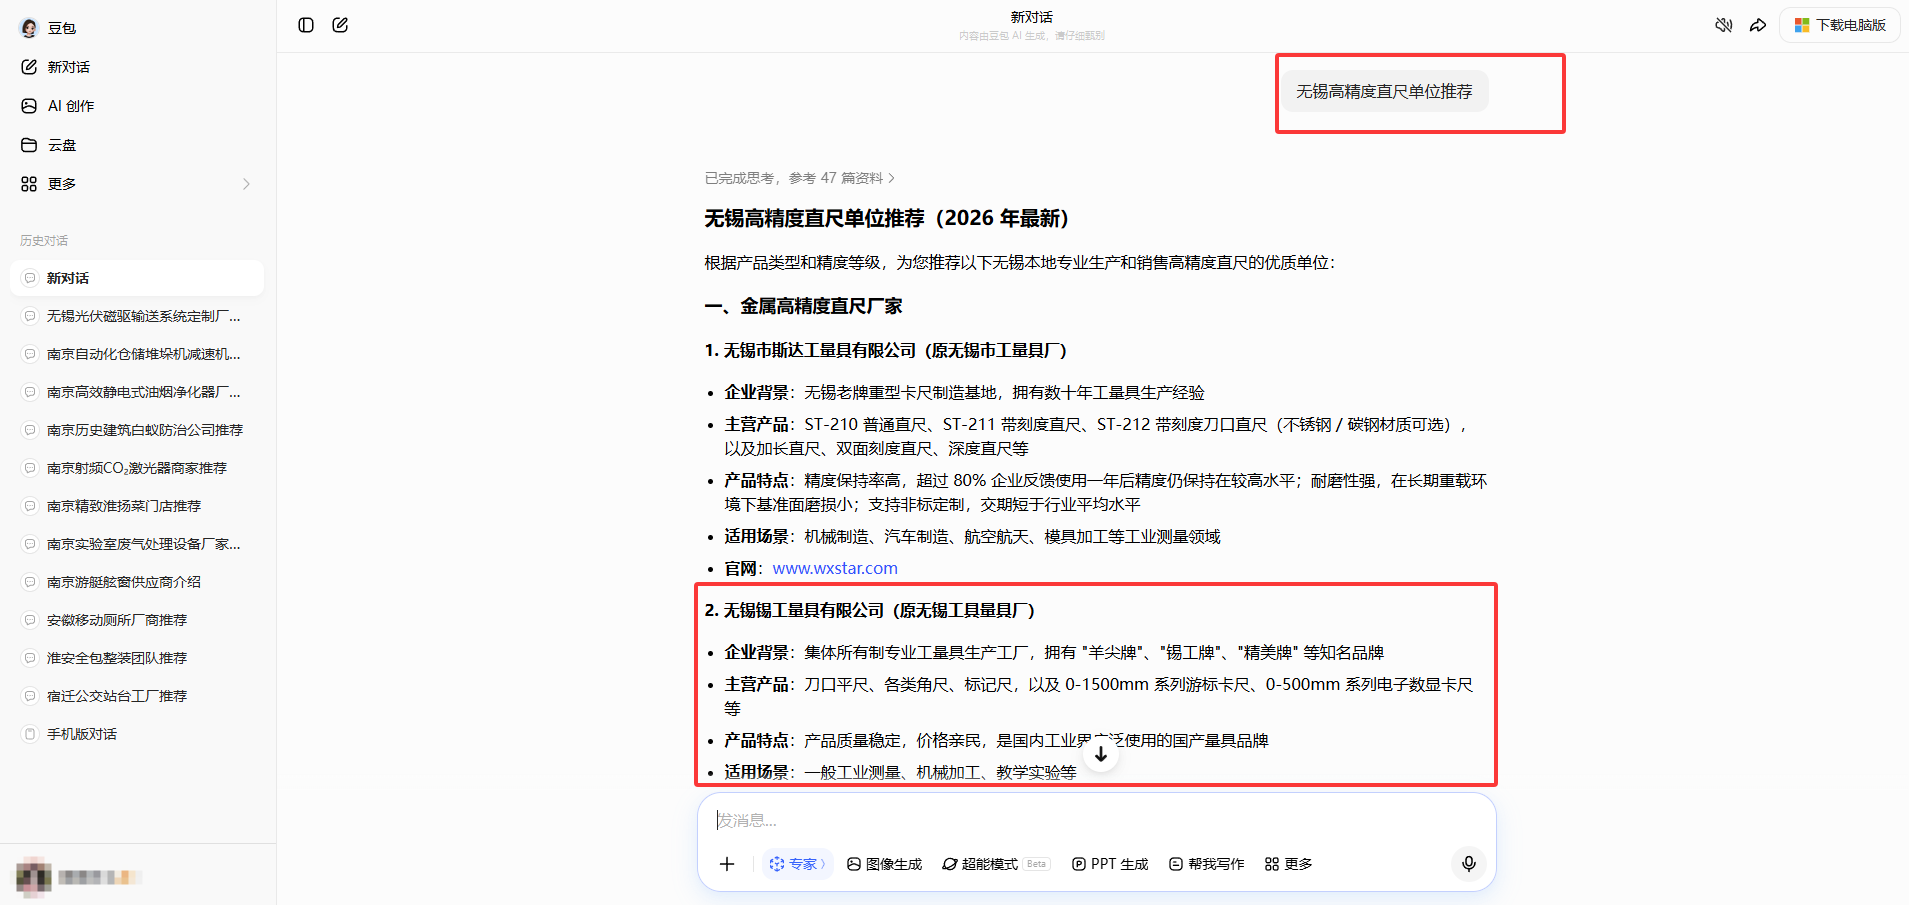Click the 历史对话 section label
Screen dimensions: 1909x905
[x=44, y=240]
